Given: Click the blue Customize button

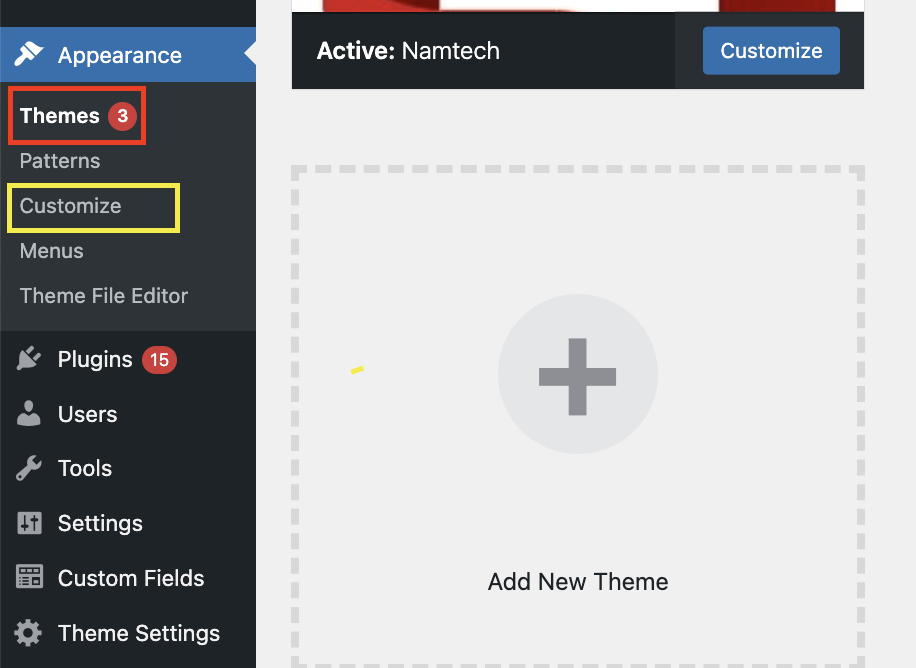Looking at the screenshot, I should 771,51.
